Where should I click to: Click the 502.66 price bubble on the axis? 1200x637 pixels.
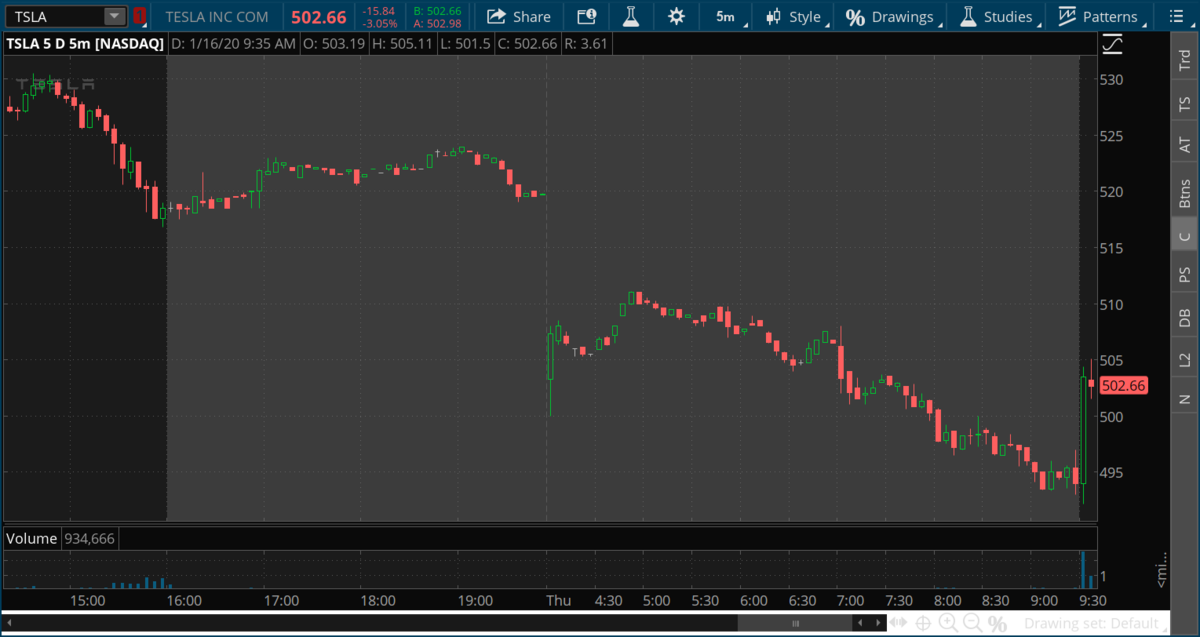1122,386
